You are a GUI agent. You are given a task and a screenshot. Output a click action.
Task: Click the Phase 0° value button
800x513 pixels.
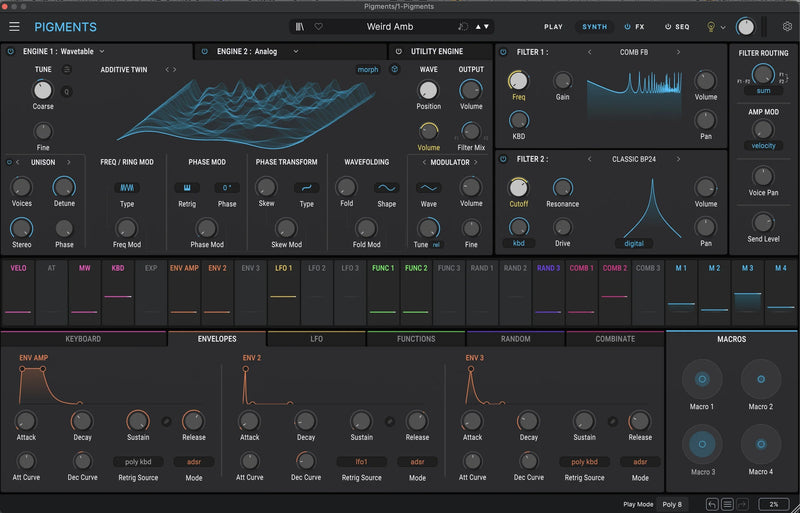[227, 188]
